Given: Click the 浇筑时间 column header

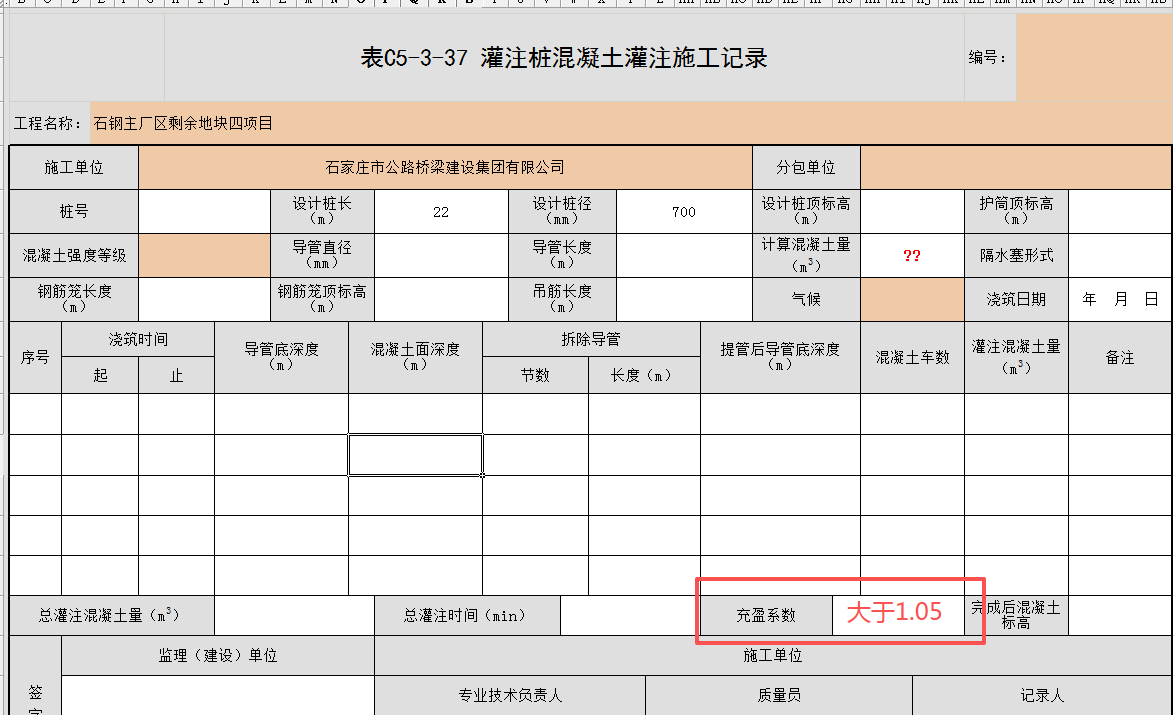Looking at the screenshot, I should tap(138, 340).
